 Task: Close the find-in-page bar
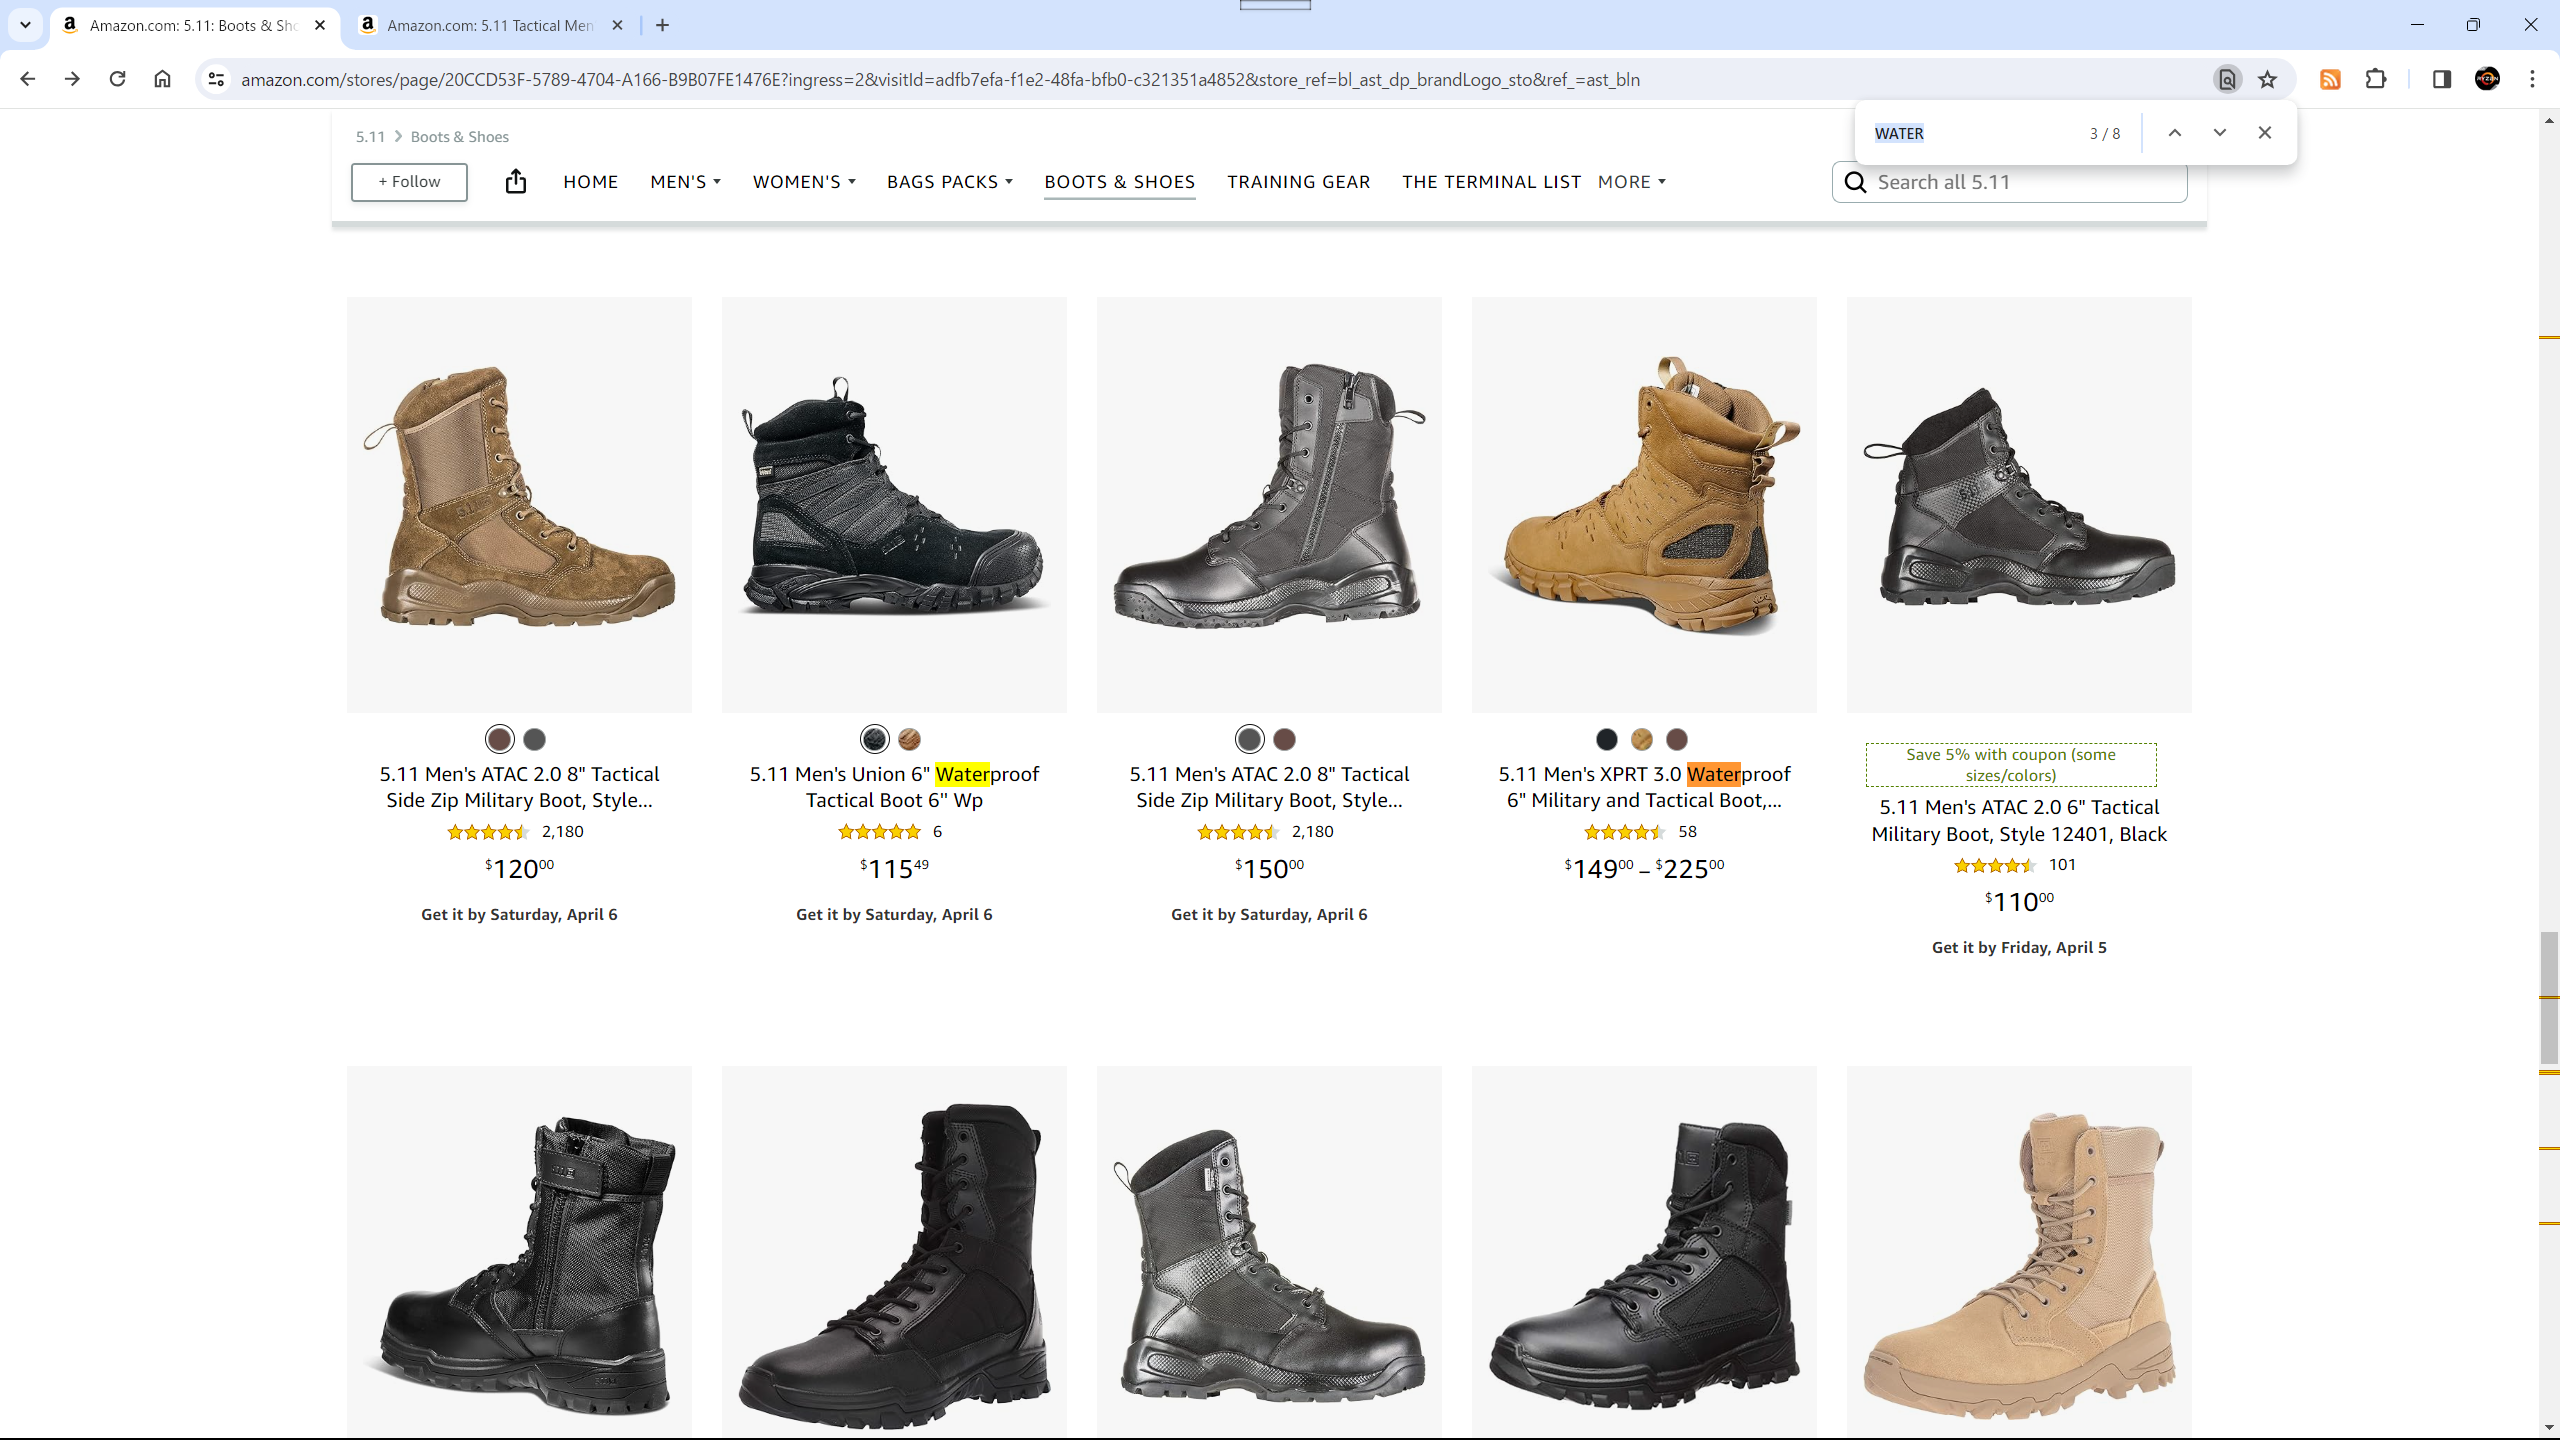tap(2265, 132)
